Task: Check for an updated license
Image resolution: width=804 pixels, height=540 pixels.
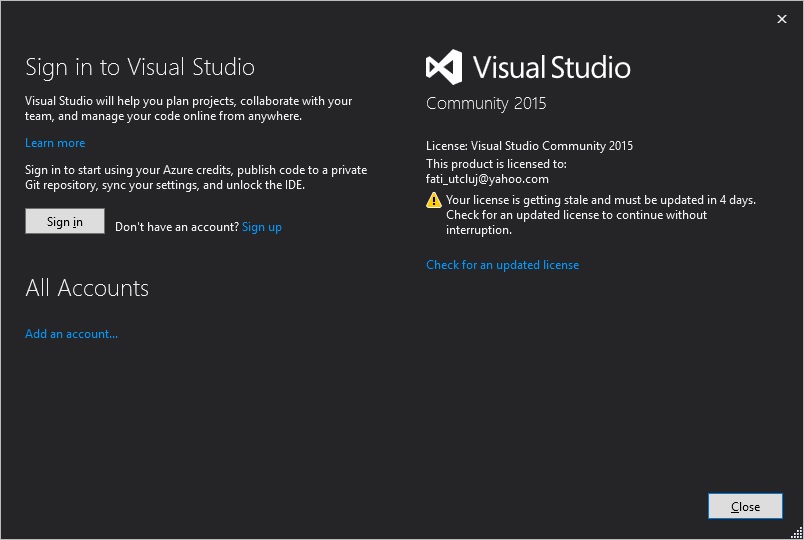Action: 502,265
